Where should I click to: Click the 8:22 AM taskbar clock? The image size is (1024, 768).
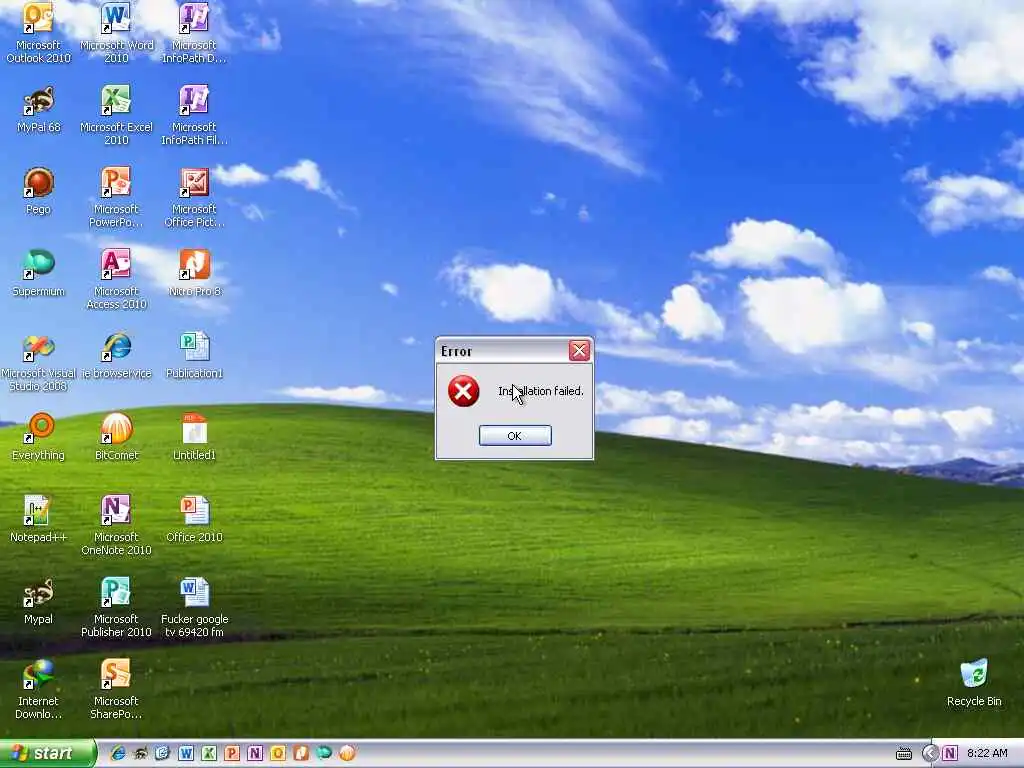[x=987, y=754]
